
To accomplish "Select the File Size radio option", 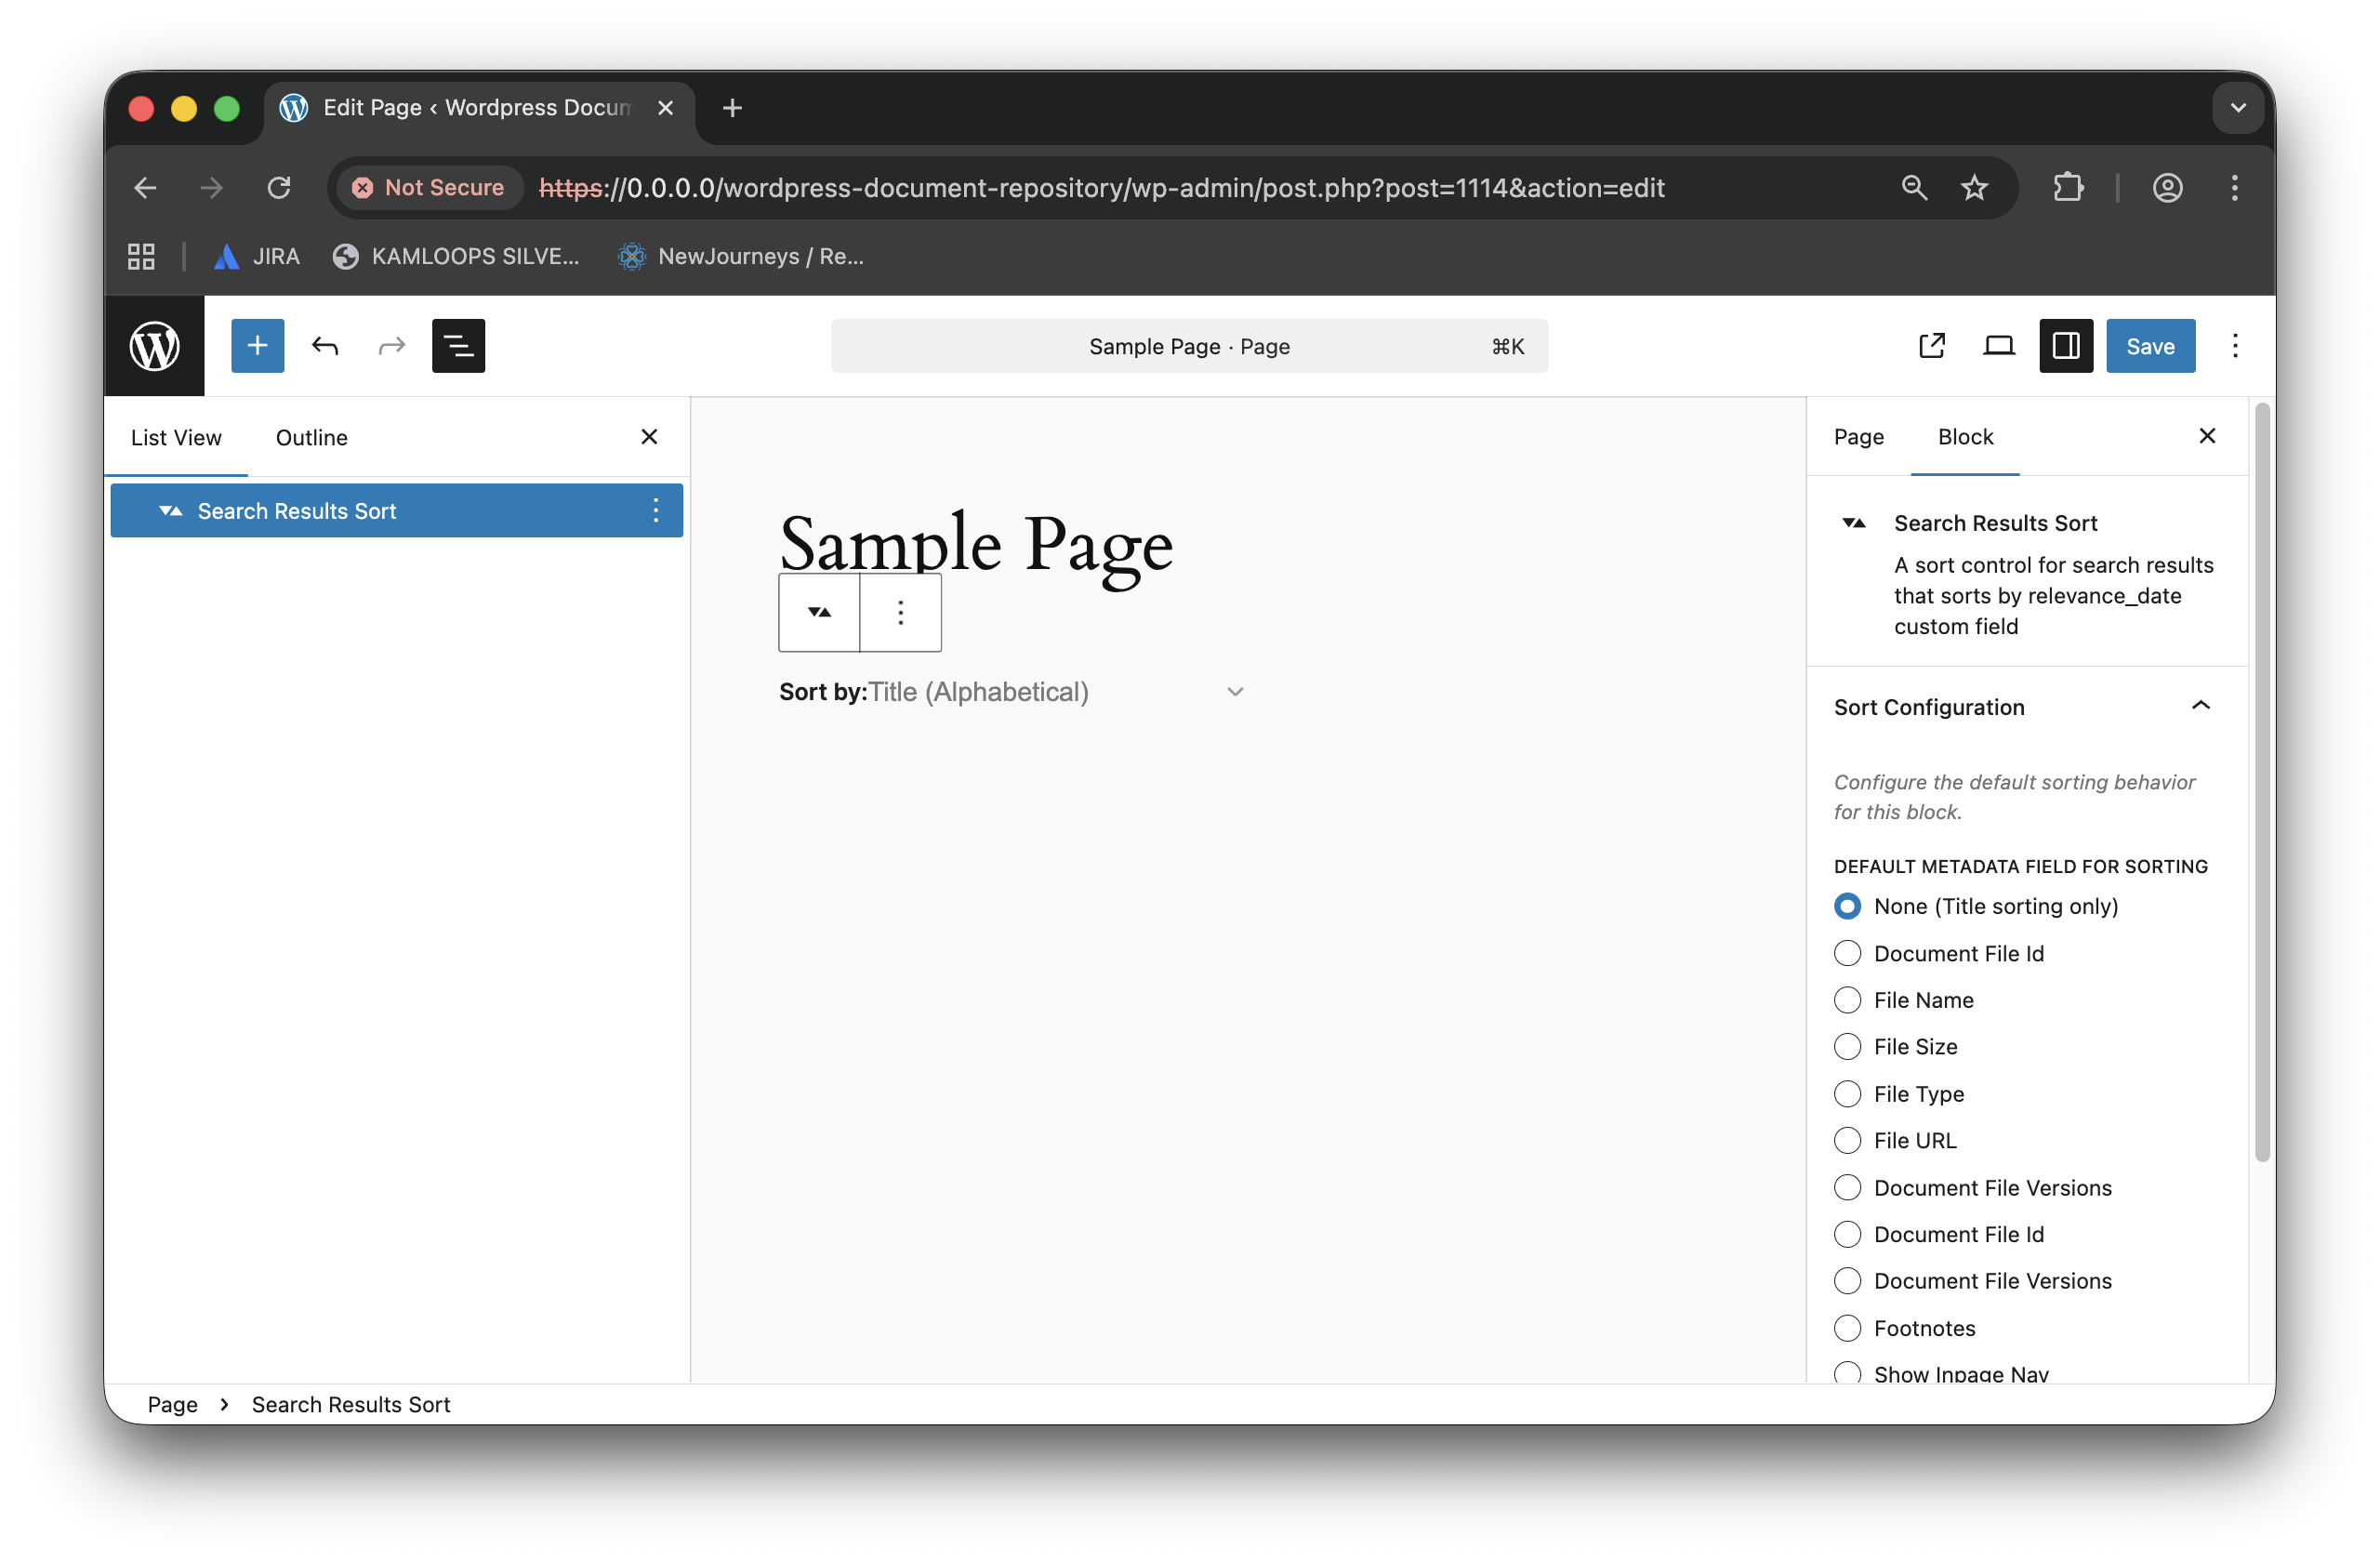I will pyautogui.click(x=1846, y=1047).
